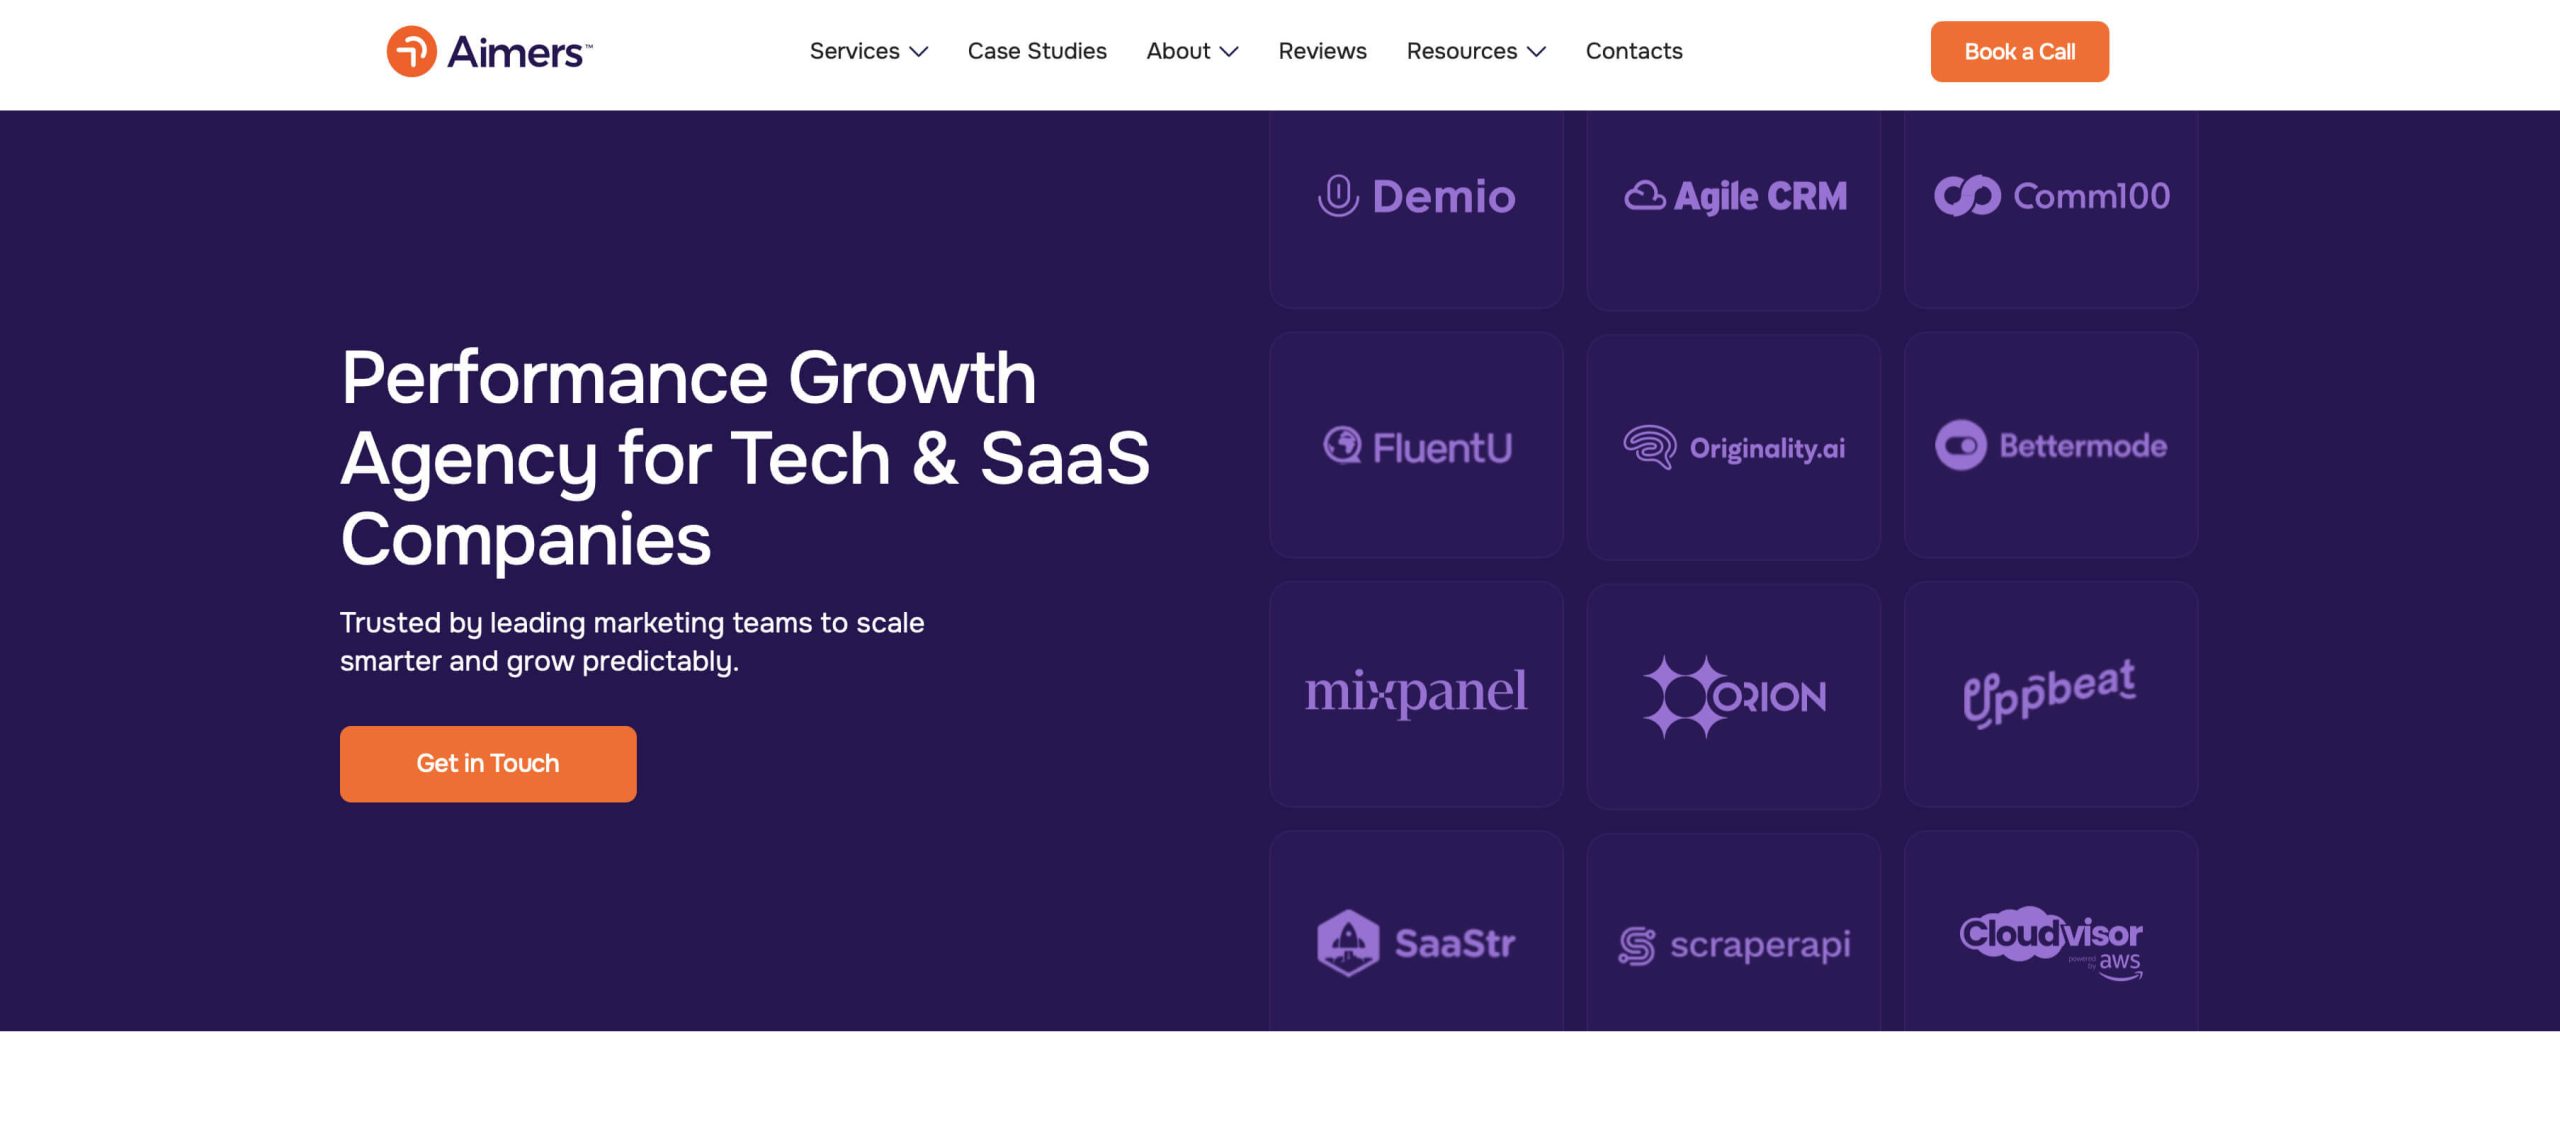Viewport: 2560px width, 1129px height.
Task: Click the Aimers orange circle logo icon
Action: (x=411, y=51)
